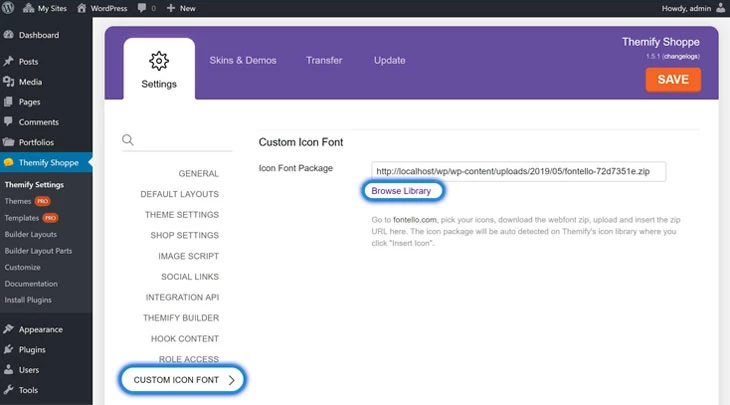Open Install Plugins submenu item
This screenshot has height=405, width=730.
(28, 300)
